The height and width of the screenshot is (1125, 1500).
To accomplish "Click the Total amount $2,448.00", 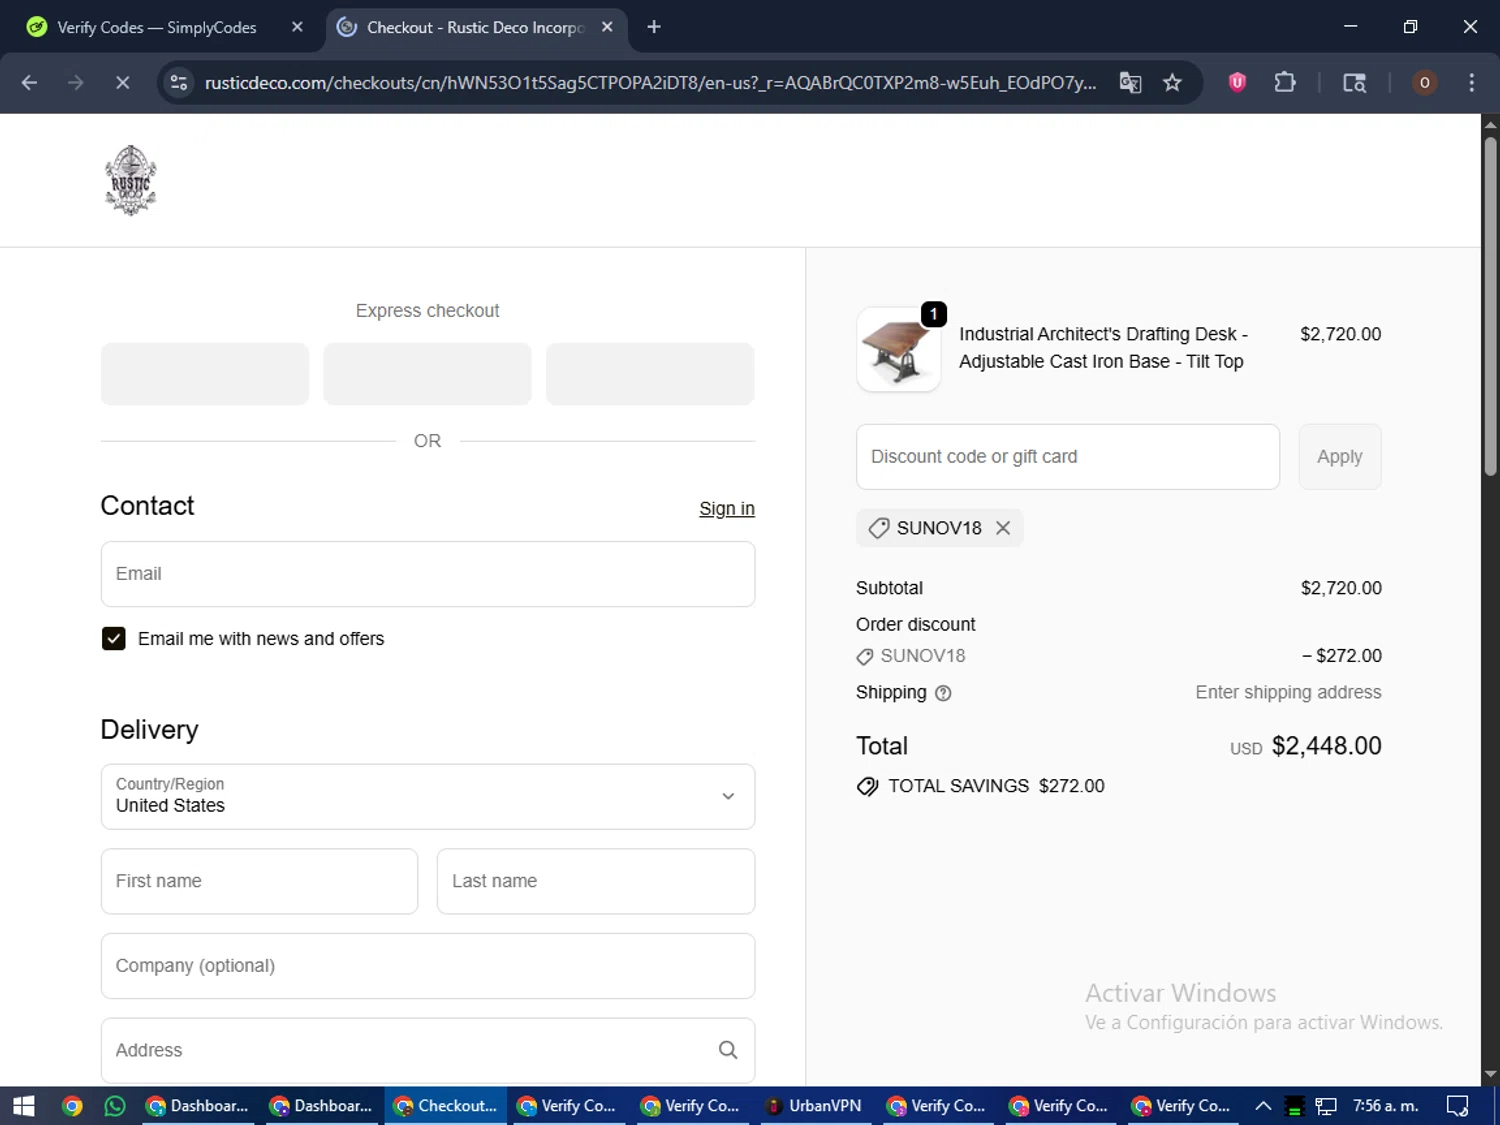I will click(1326, 746).
